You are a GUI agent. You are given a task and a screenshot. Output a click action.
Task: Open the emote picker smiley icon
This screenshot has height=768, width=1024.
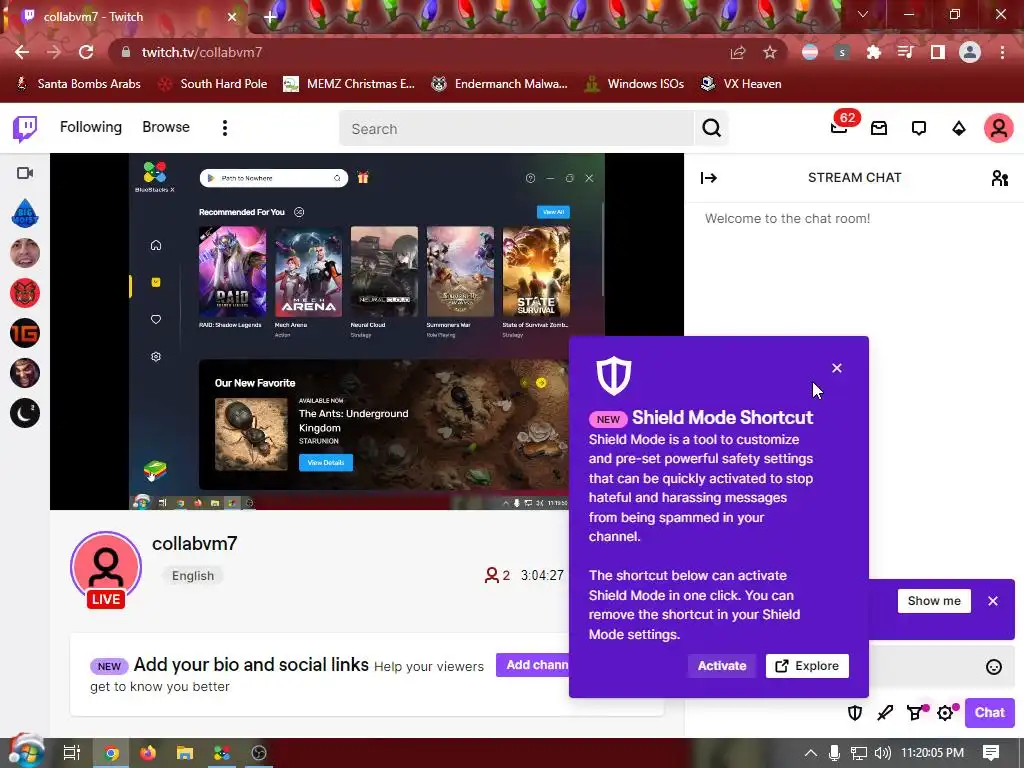(993, 667)
